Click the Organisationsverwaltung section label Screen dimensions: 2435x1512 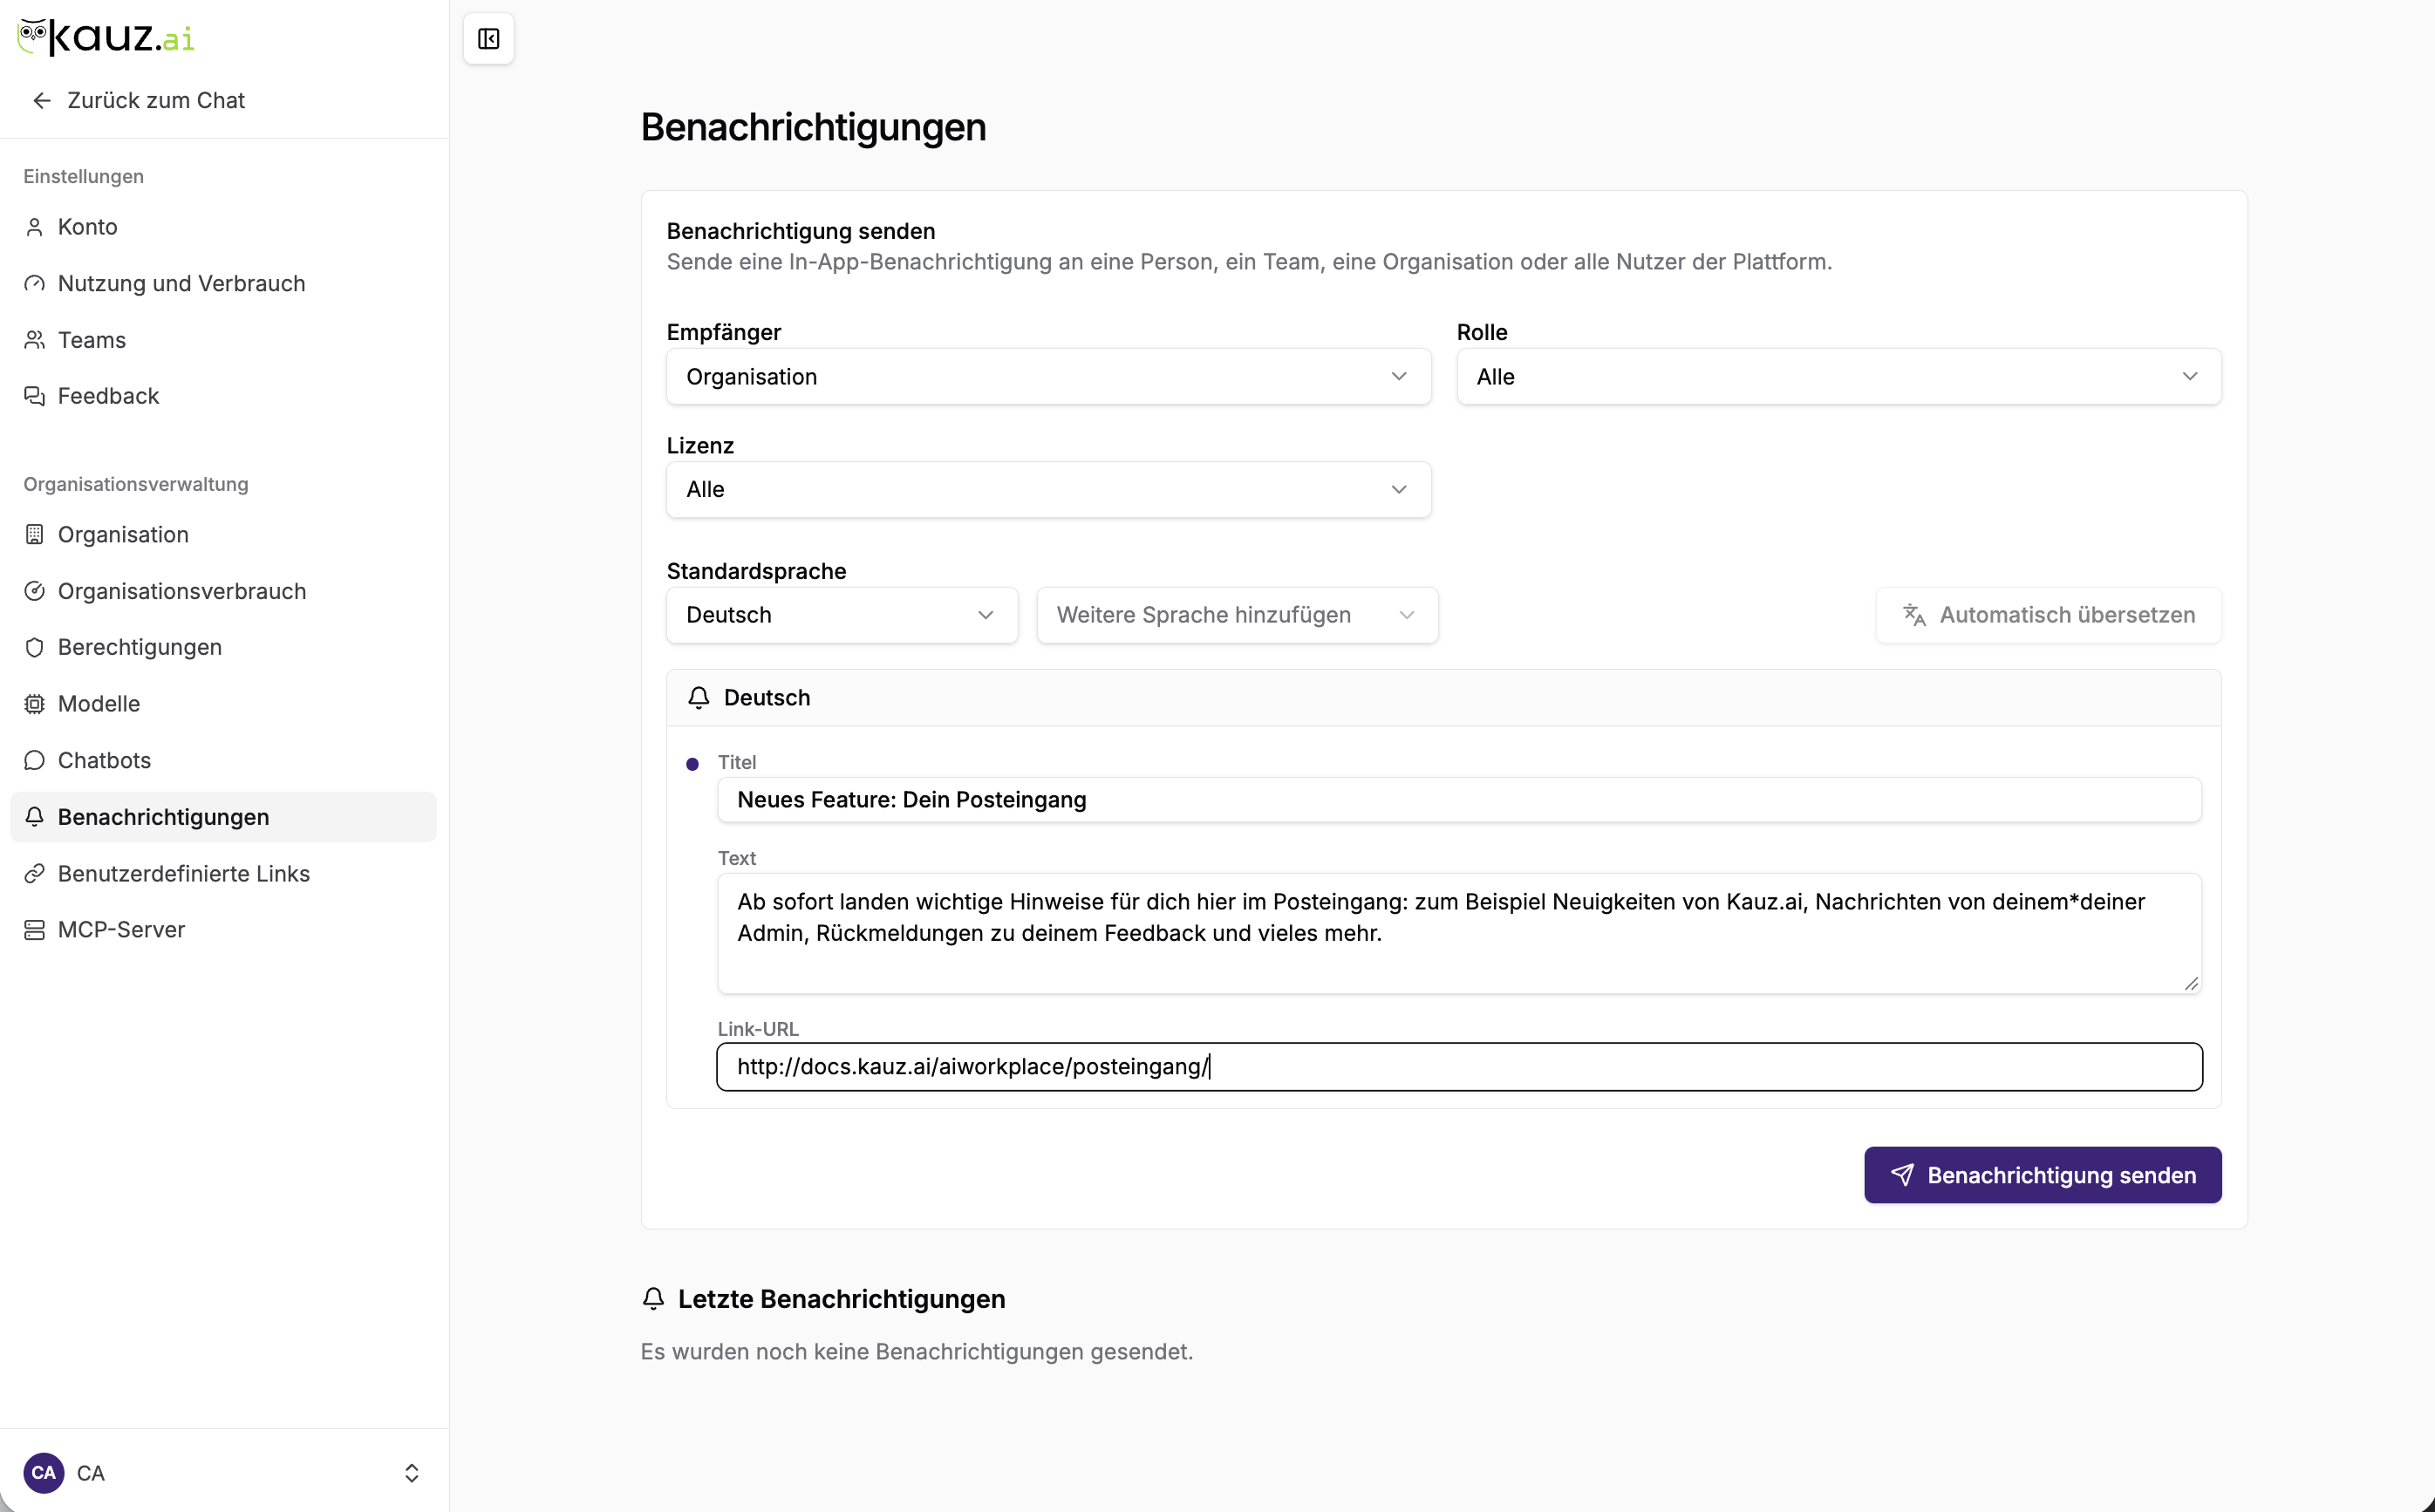pyautogui.click(x=136, y=484)
